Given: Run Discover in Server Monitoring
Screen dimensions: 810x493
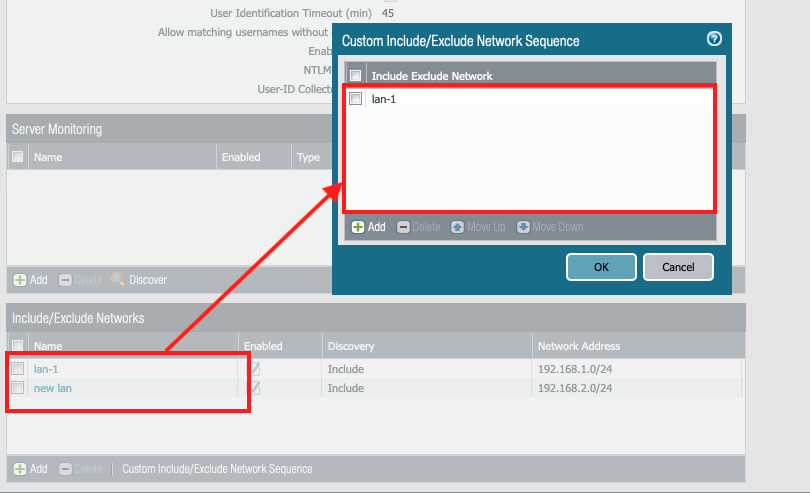Looking at the screenshot, I should click(139, 280).
